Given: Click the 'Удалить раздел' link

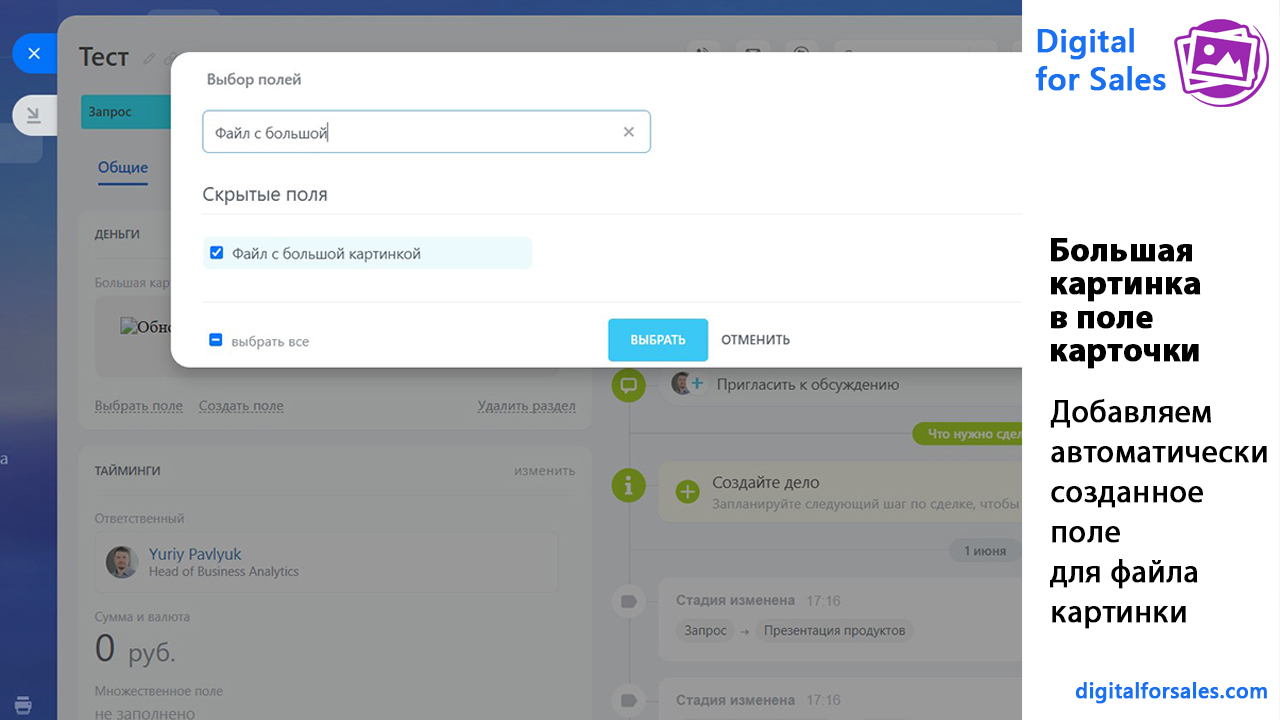Looking at the screenshot, I should [526, 406].
